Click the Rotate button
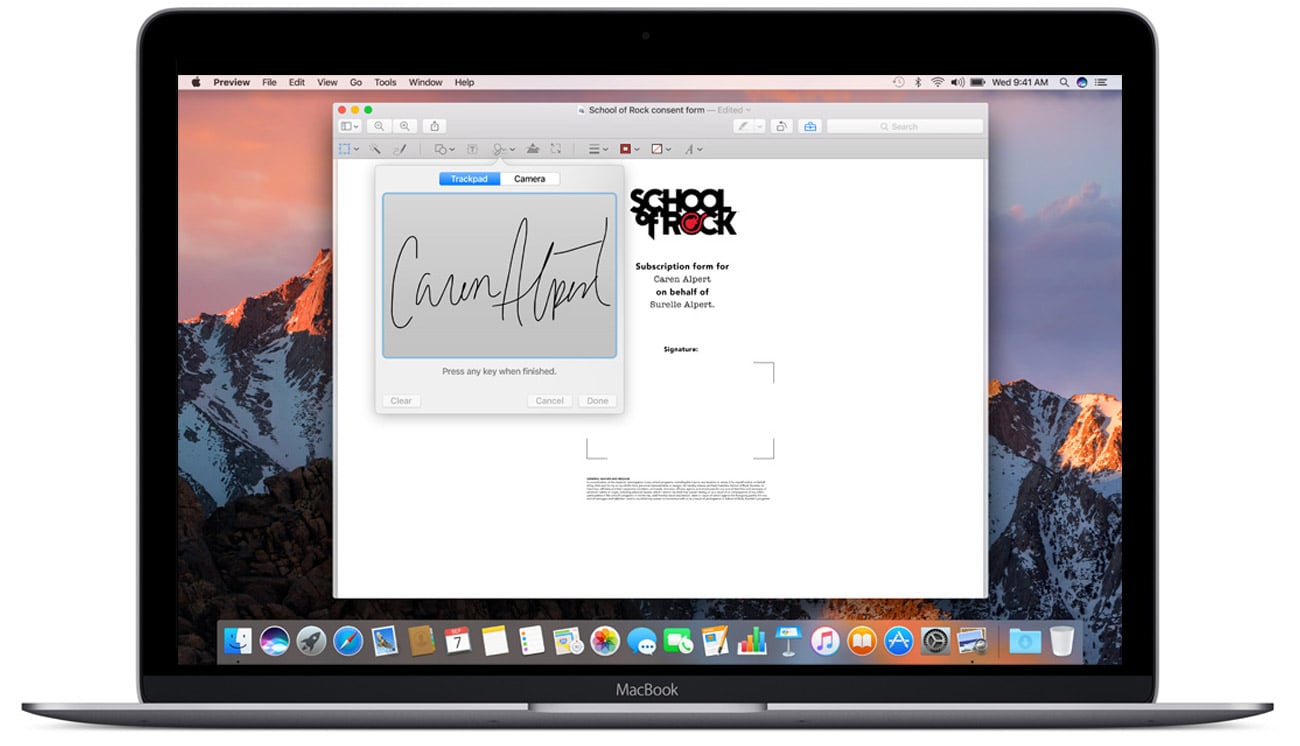This screenshot has width=1300, height=746. (782, 126)
